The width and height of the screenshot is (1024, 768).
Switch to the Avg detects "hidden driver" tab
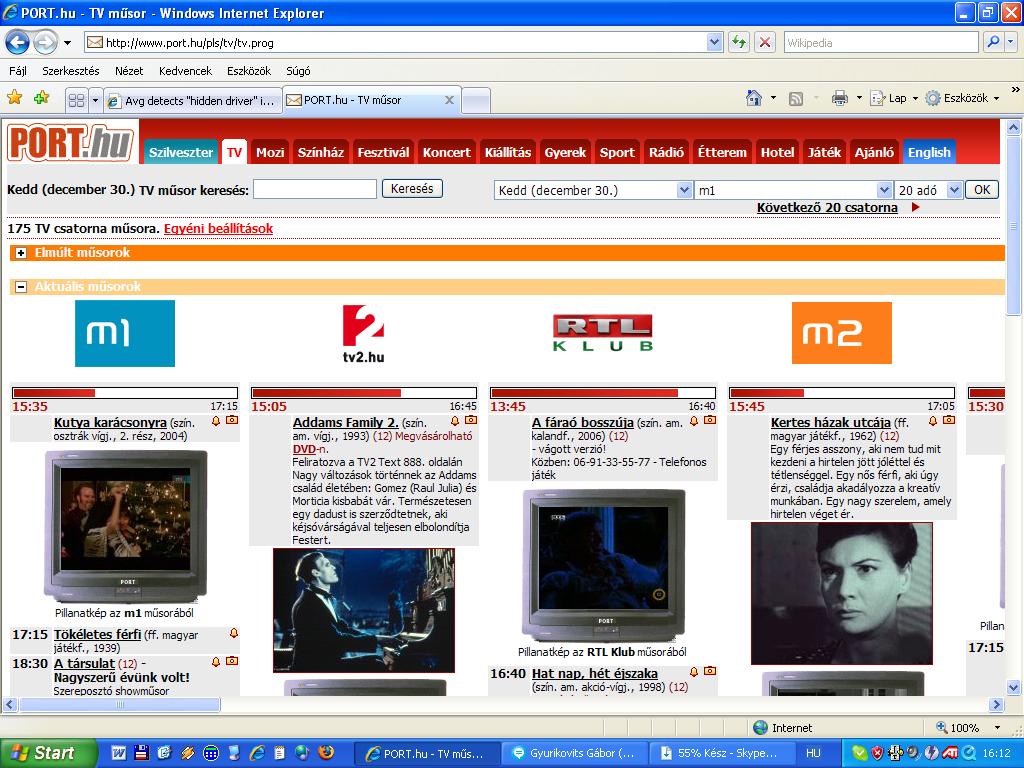[194, 101]
